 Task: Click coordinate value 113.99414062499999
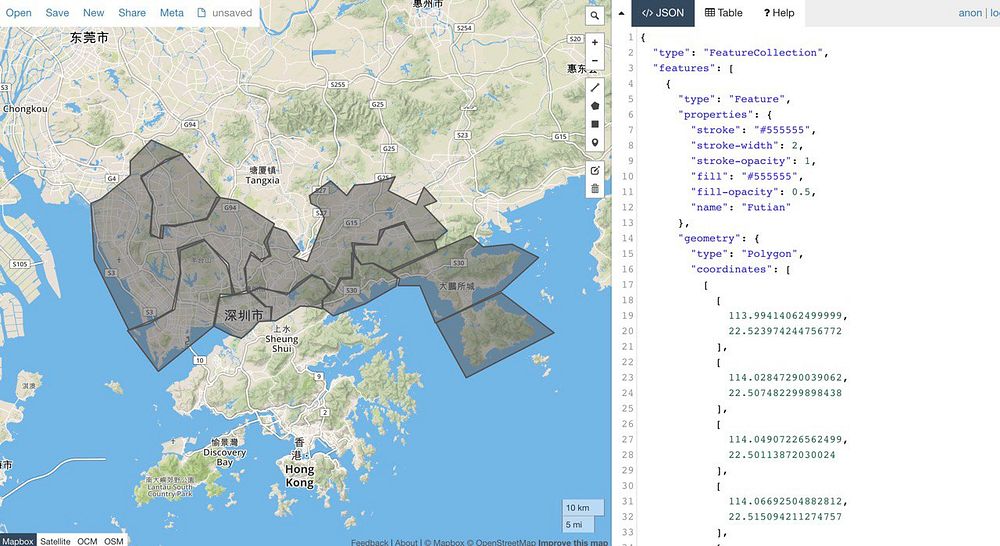[x=788, y=316]
